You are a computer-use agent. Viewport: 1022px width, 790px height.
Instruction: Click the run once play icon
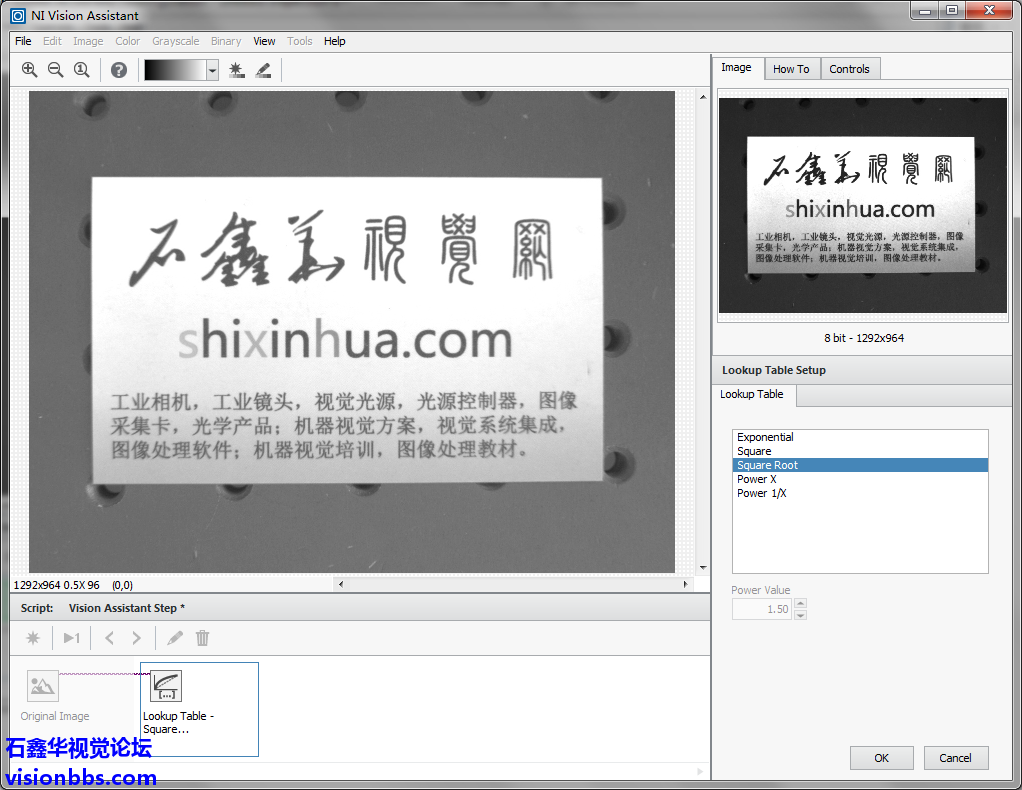pyautogui.click(x=71, y=638)
